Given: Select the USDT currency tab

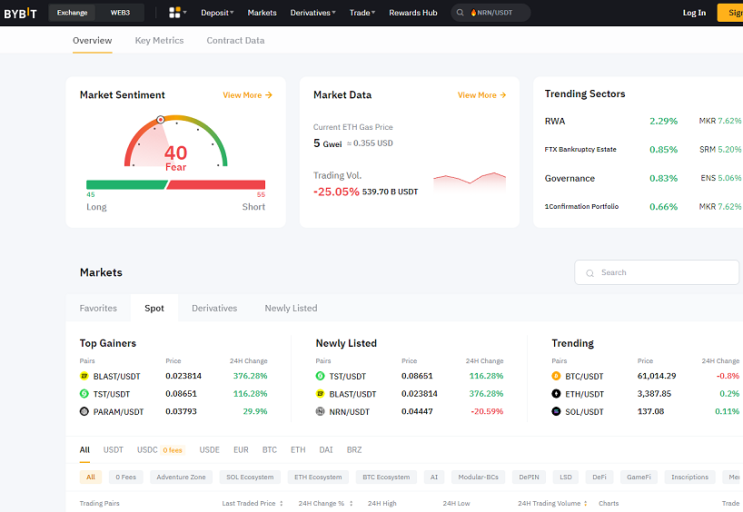Looking at the screenshot, I should click(x=113, y=450).
